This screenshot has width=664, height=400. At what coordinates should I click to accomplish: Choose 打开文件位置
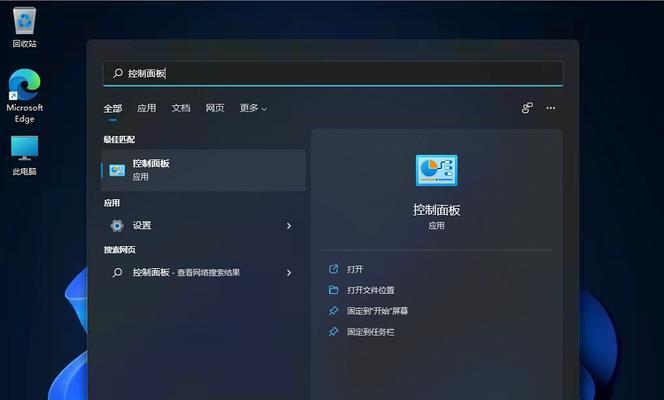pos(371,290)
